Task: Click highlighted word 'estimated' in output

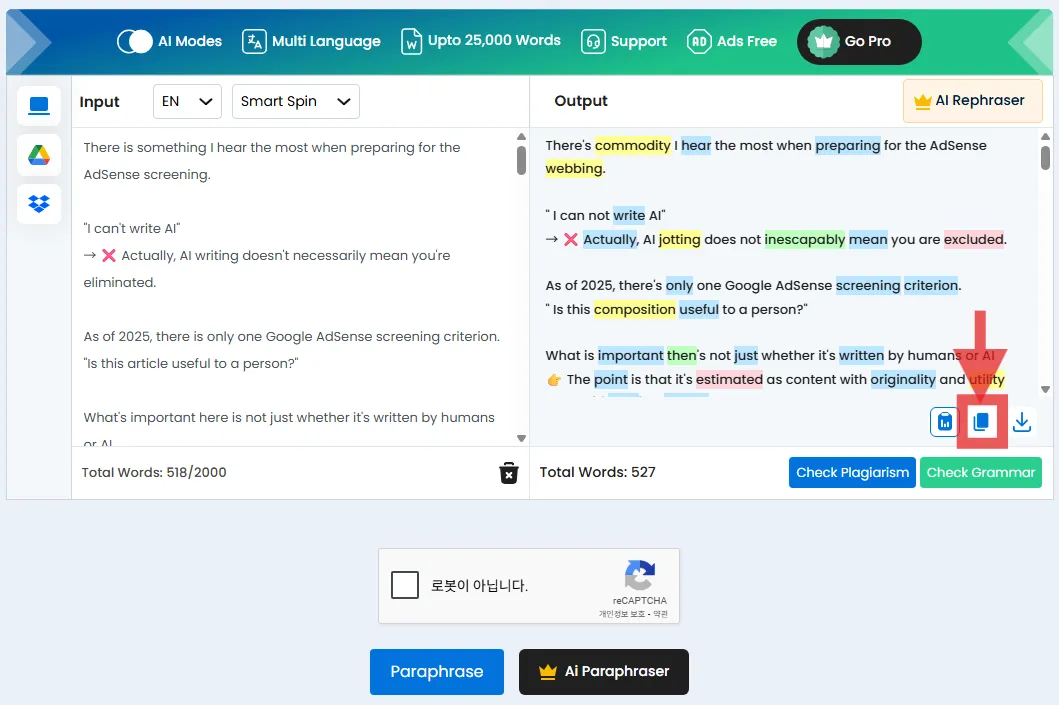Action: (729, 380)
